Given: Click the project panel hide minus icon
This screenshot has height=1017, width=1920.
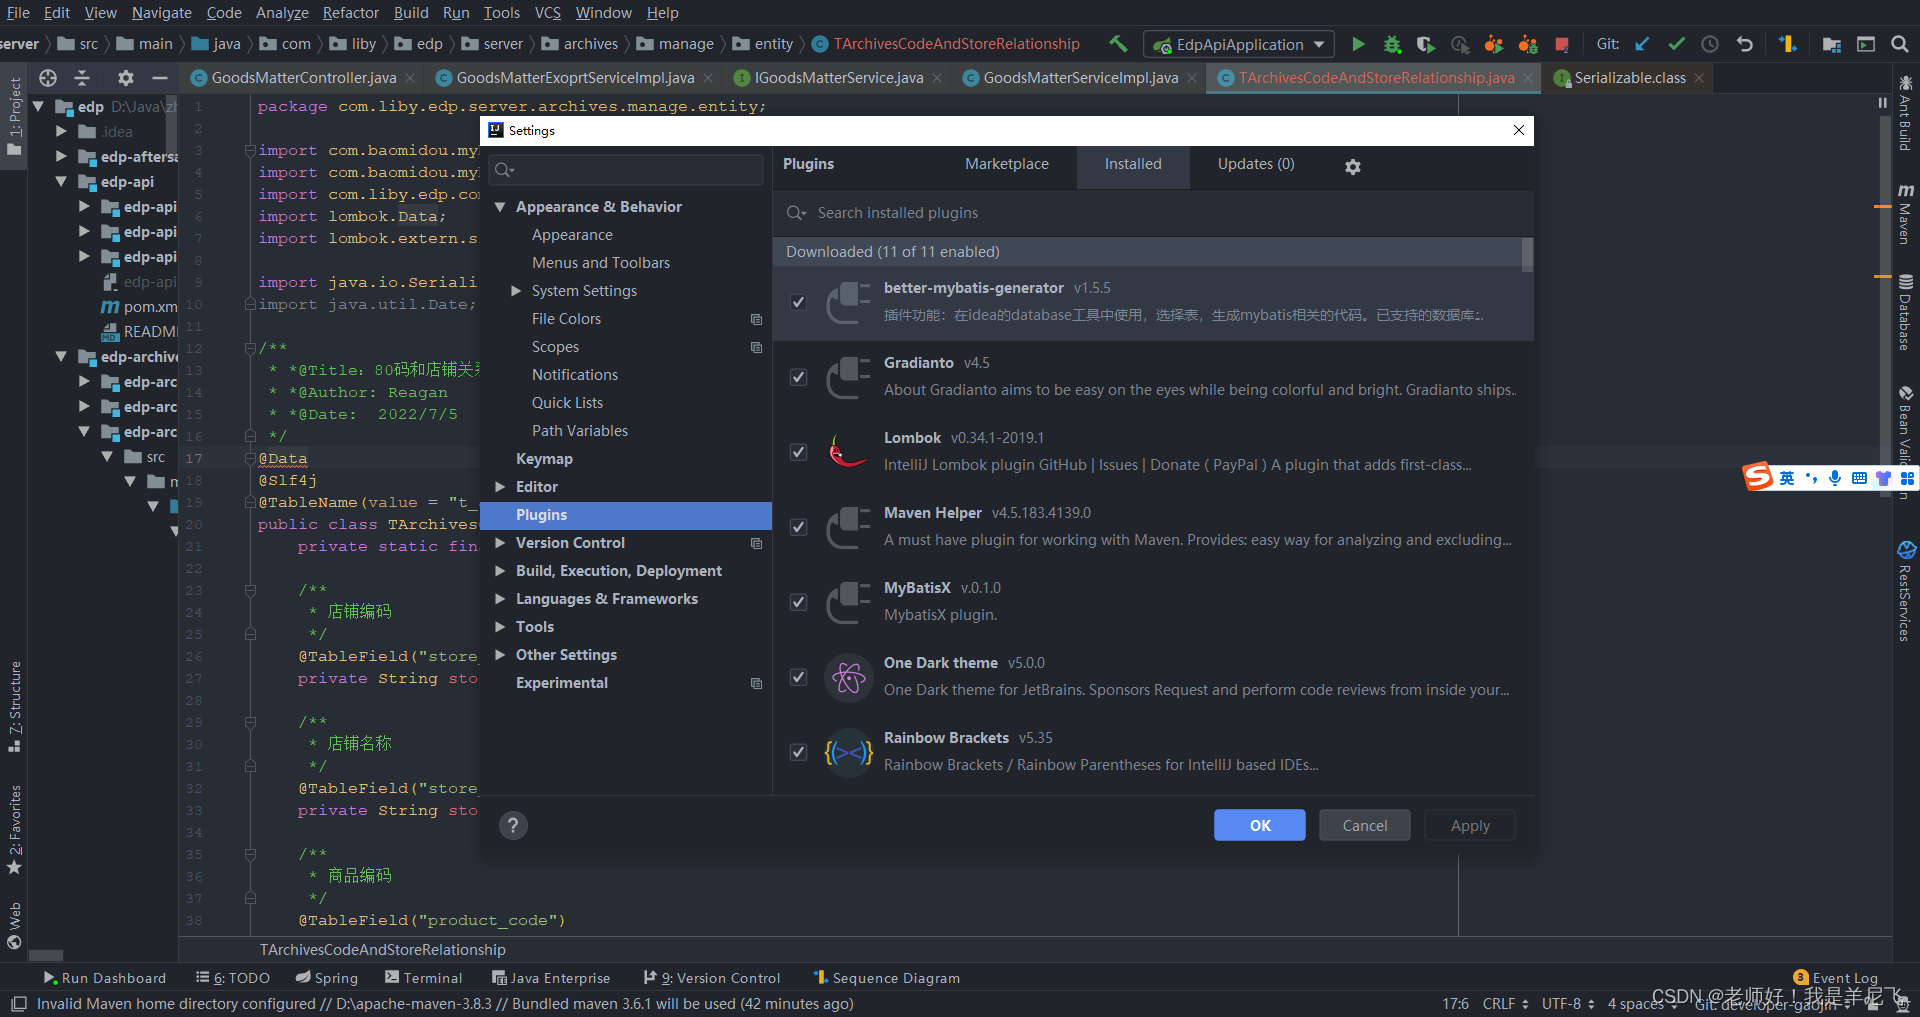Looking at the screenshot, I should [x=159, y=77].
